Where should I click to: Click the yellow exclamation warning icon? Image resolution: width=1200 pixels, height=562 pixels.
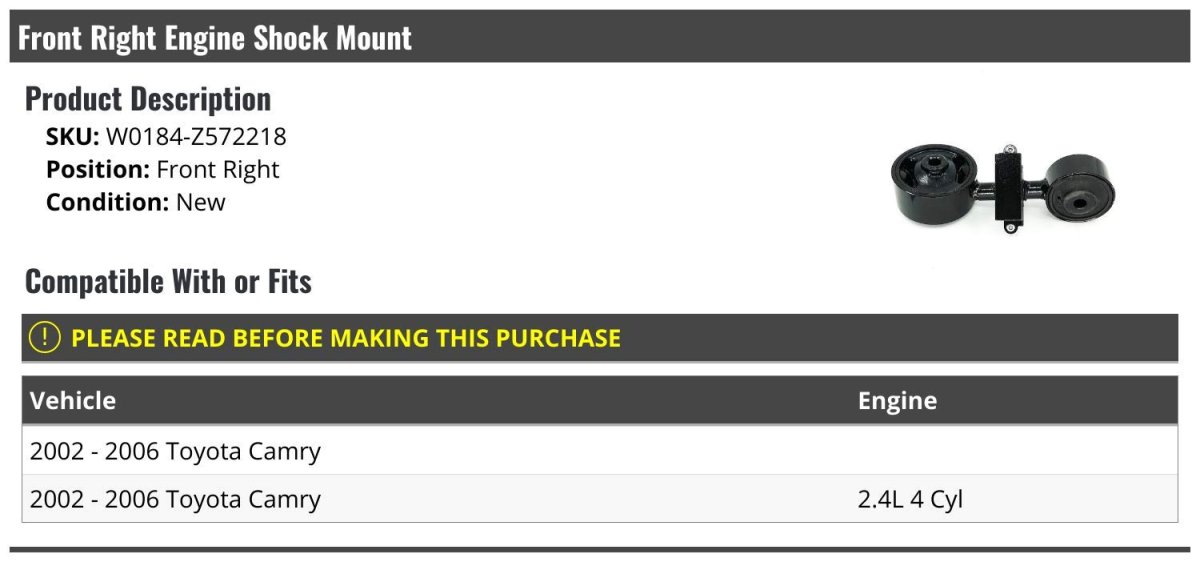[45, 338]
